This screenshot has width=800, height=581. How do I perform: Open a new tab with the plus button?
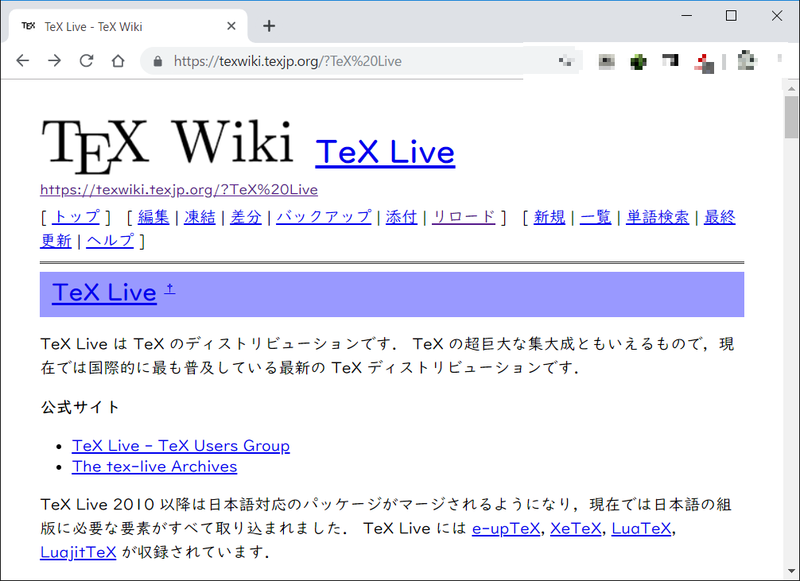[x=269, y=26]
